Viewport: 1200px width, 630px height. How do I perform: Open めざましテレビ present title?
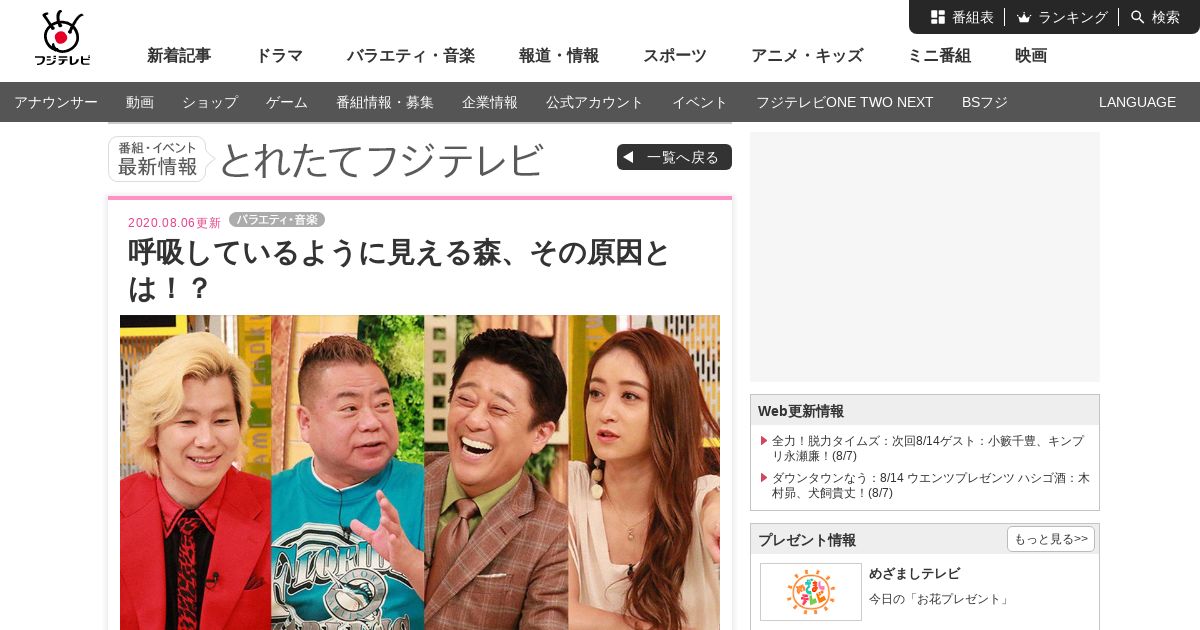pyautogui.click(x=914, y=574)
